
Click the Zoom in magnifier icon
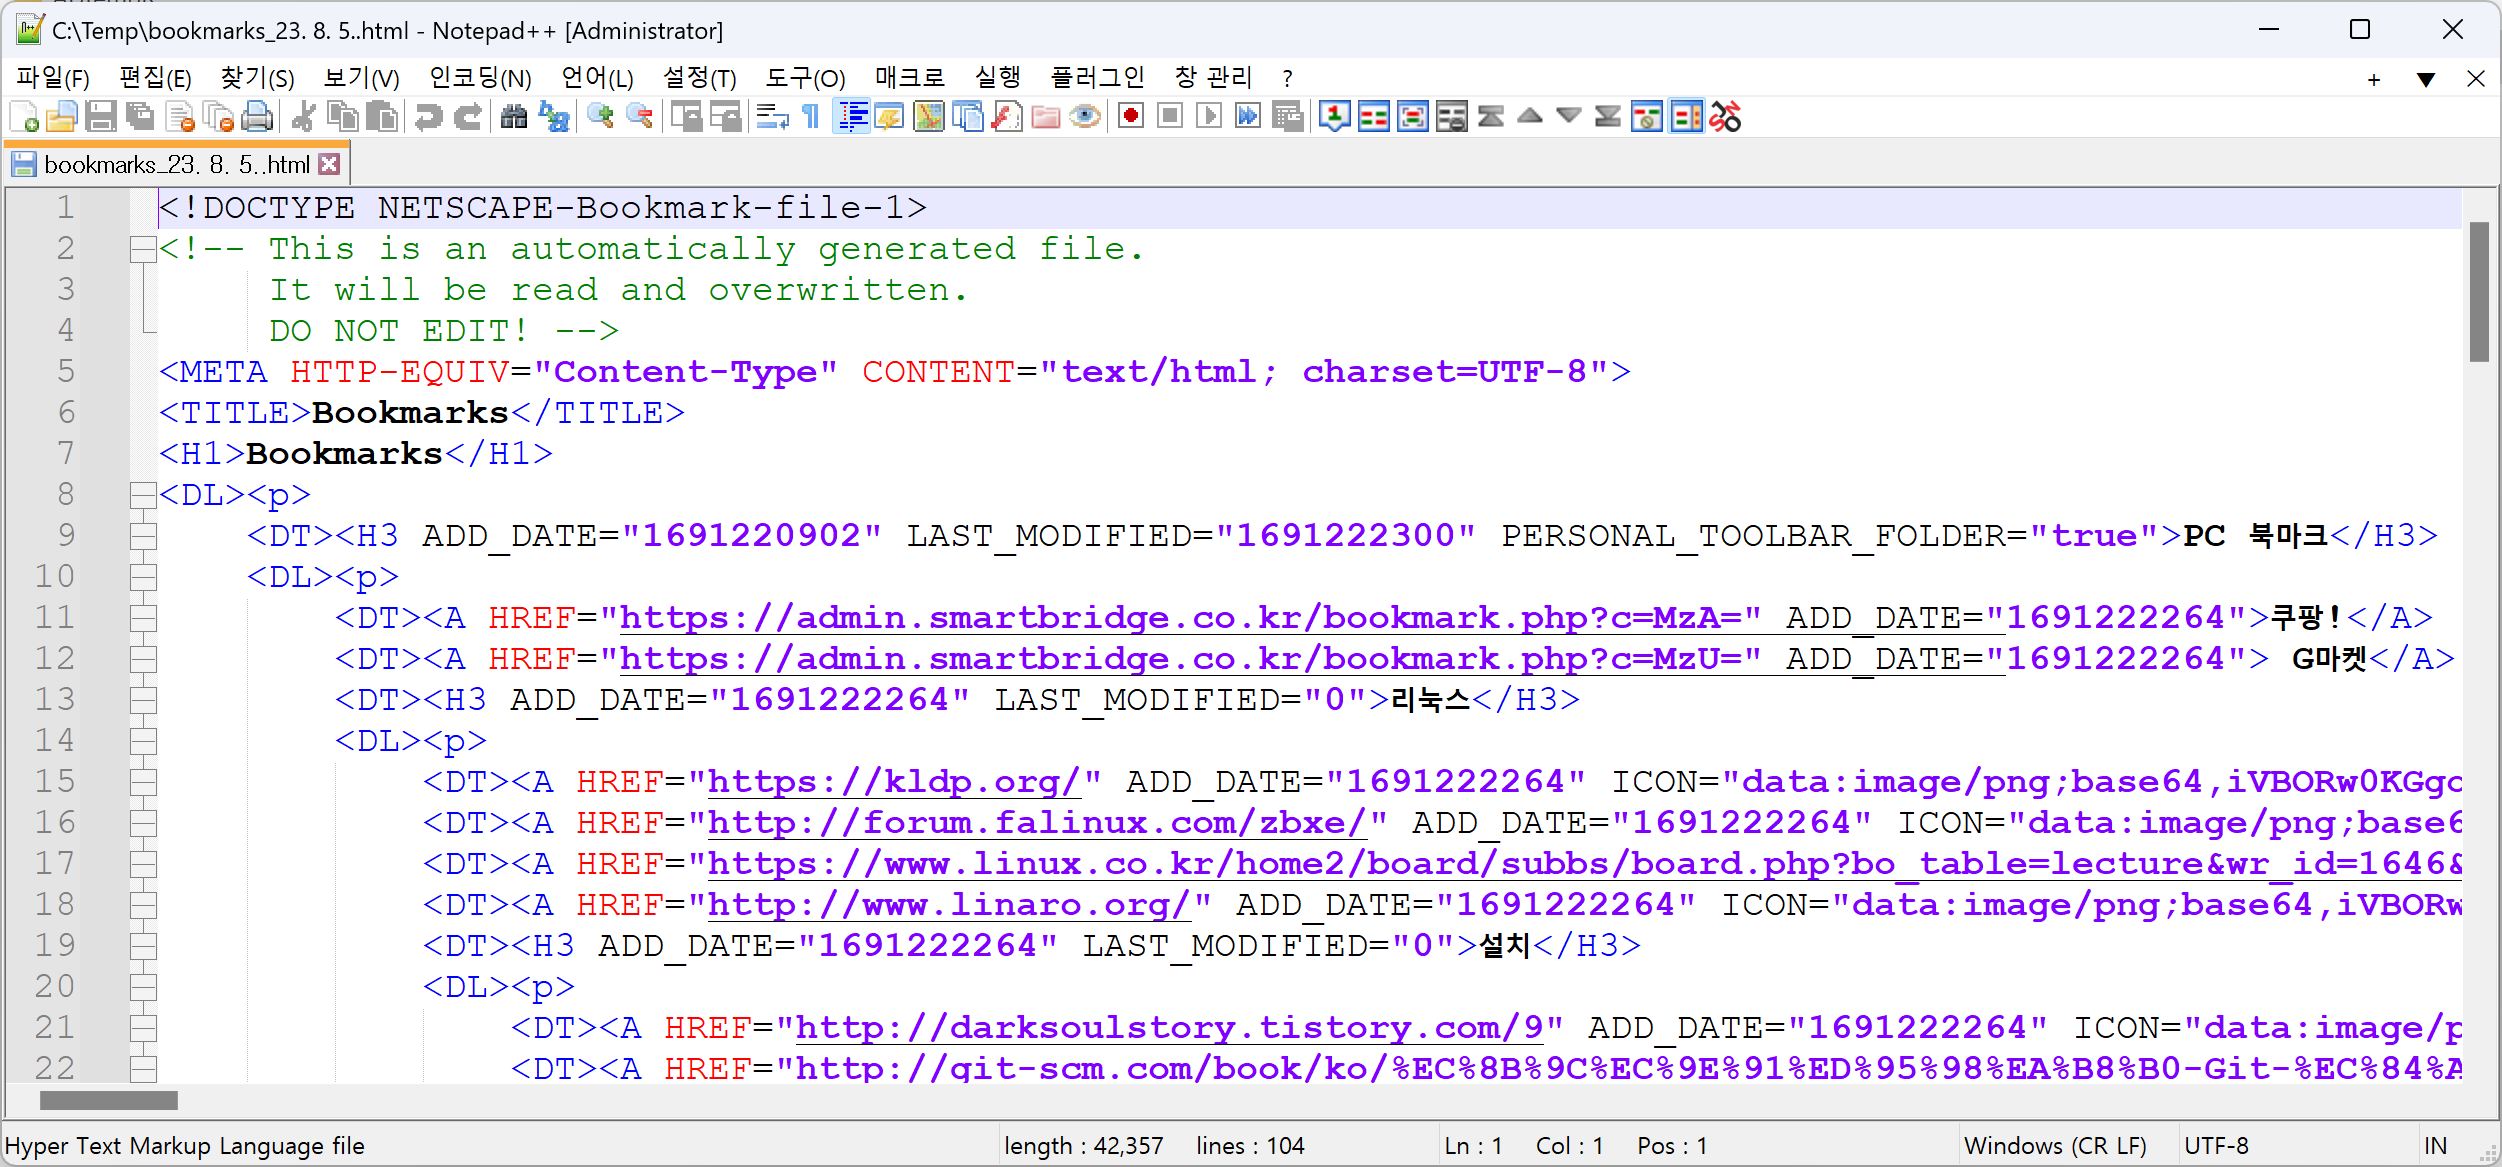click(600, 117)
